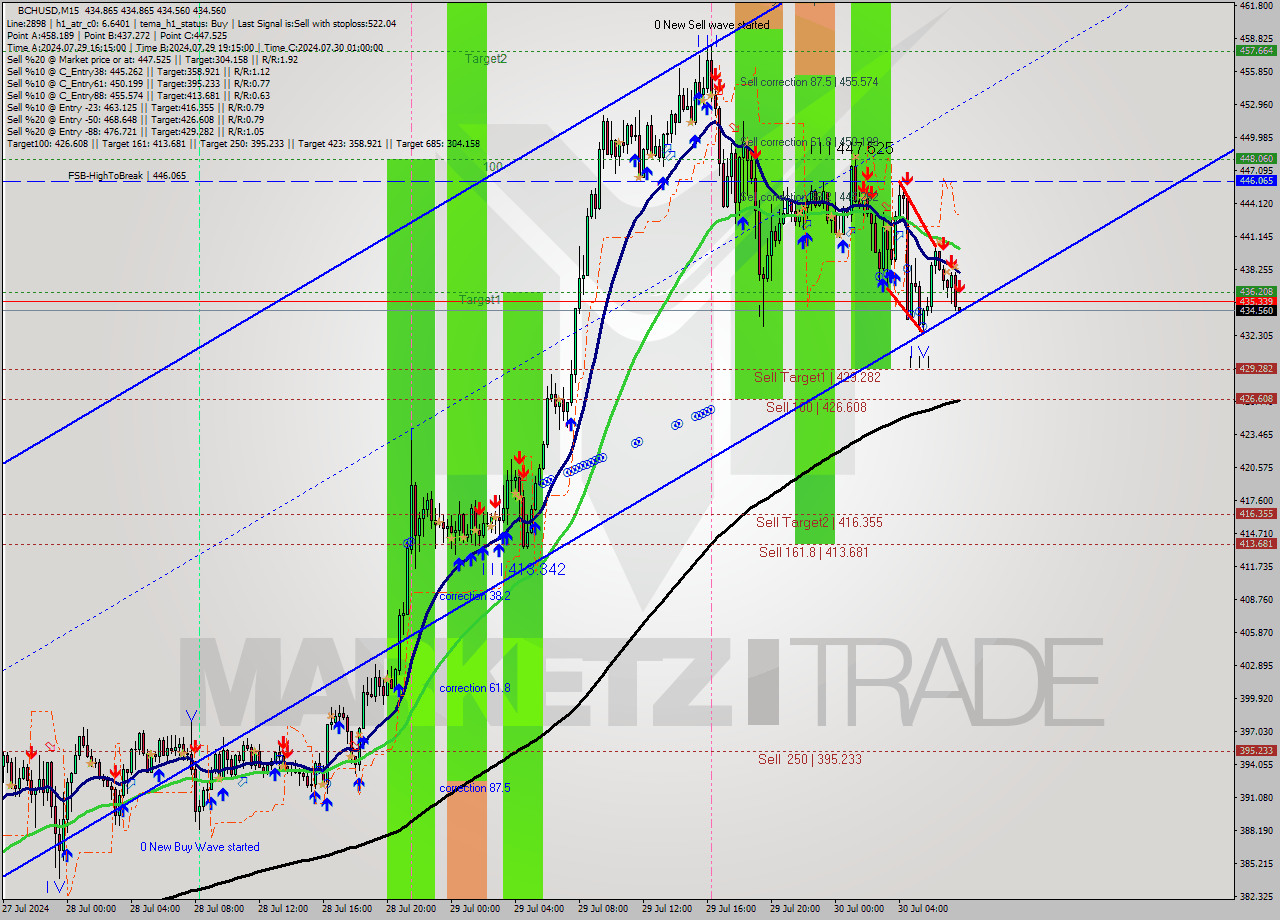Click the '0 New Sell wave started' label
Viewport: 1280px width, 920px height.
tap(712, 25)
